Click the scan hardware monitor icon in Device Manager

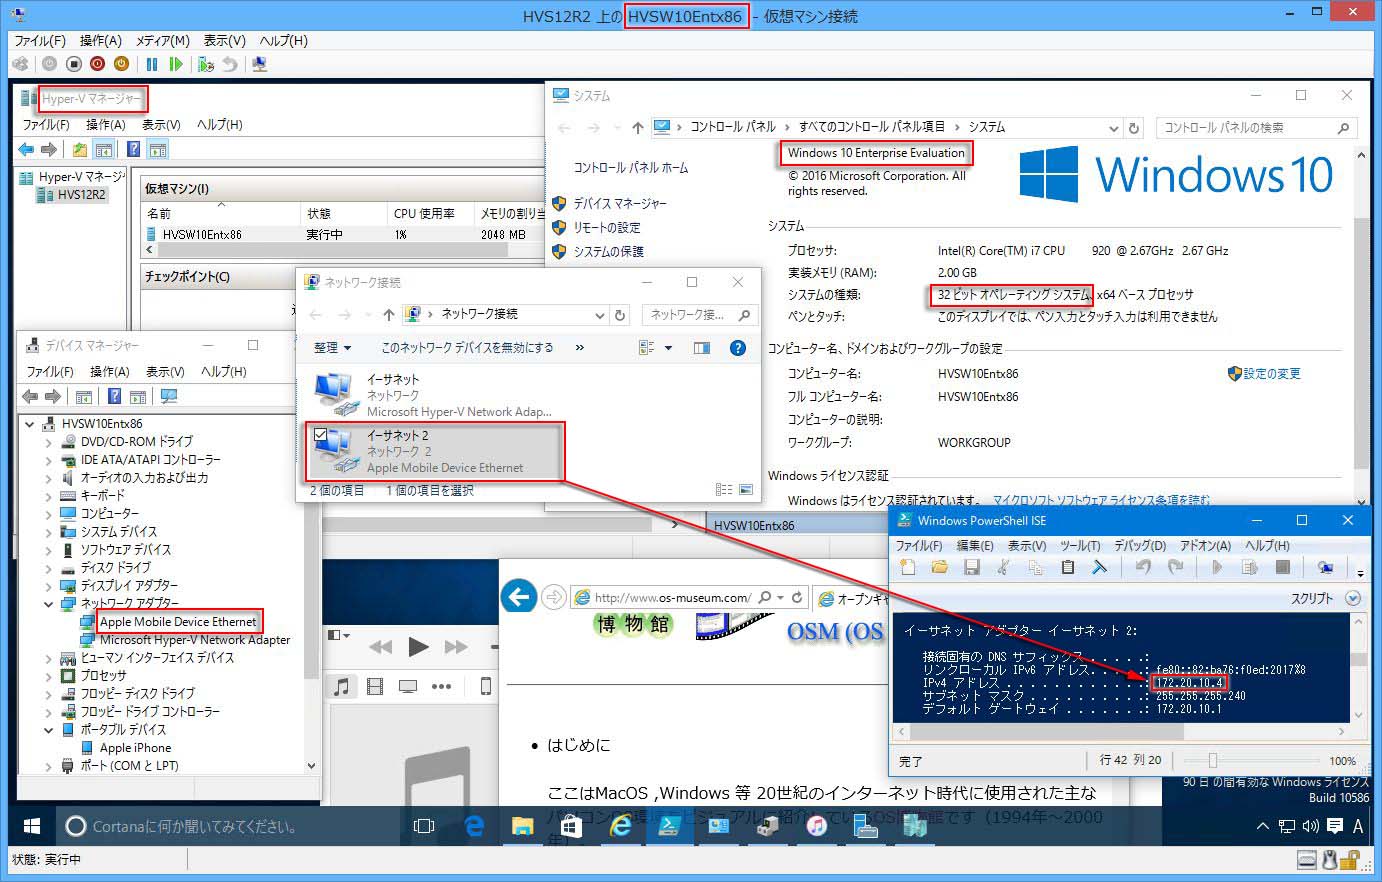pyautogui.click(x=169, y=397)
